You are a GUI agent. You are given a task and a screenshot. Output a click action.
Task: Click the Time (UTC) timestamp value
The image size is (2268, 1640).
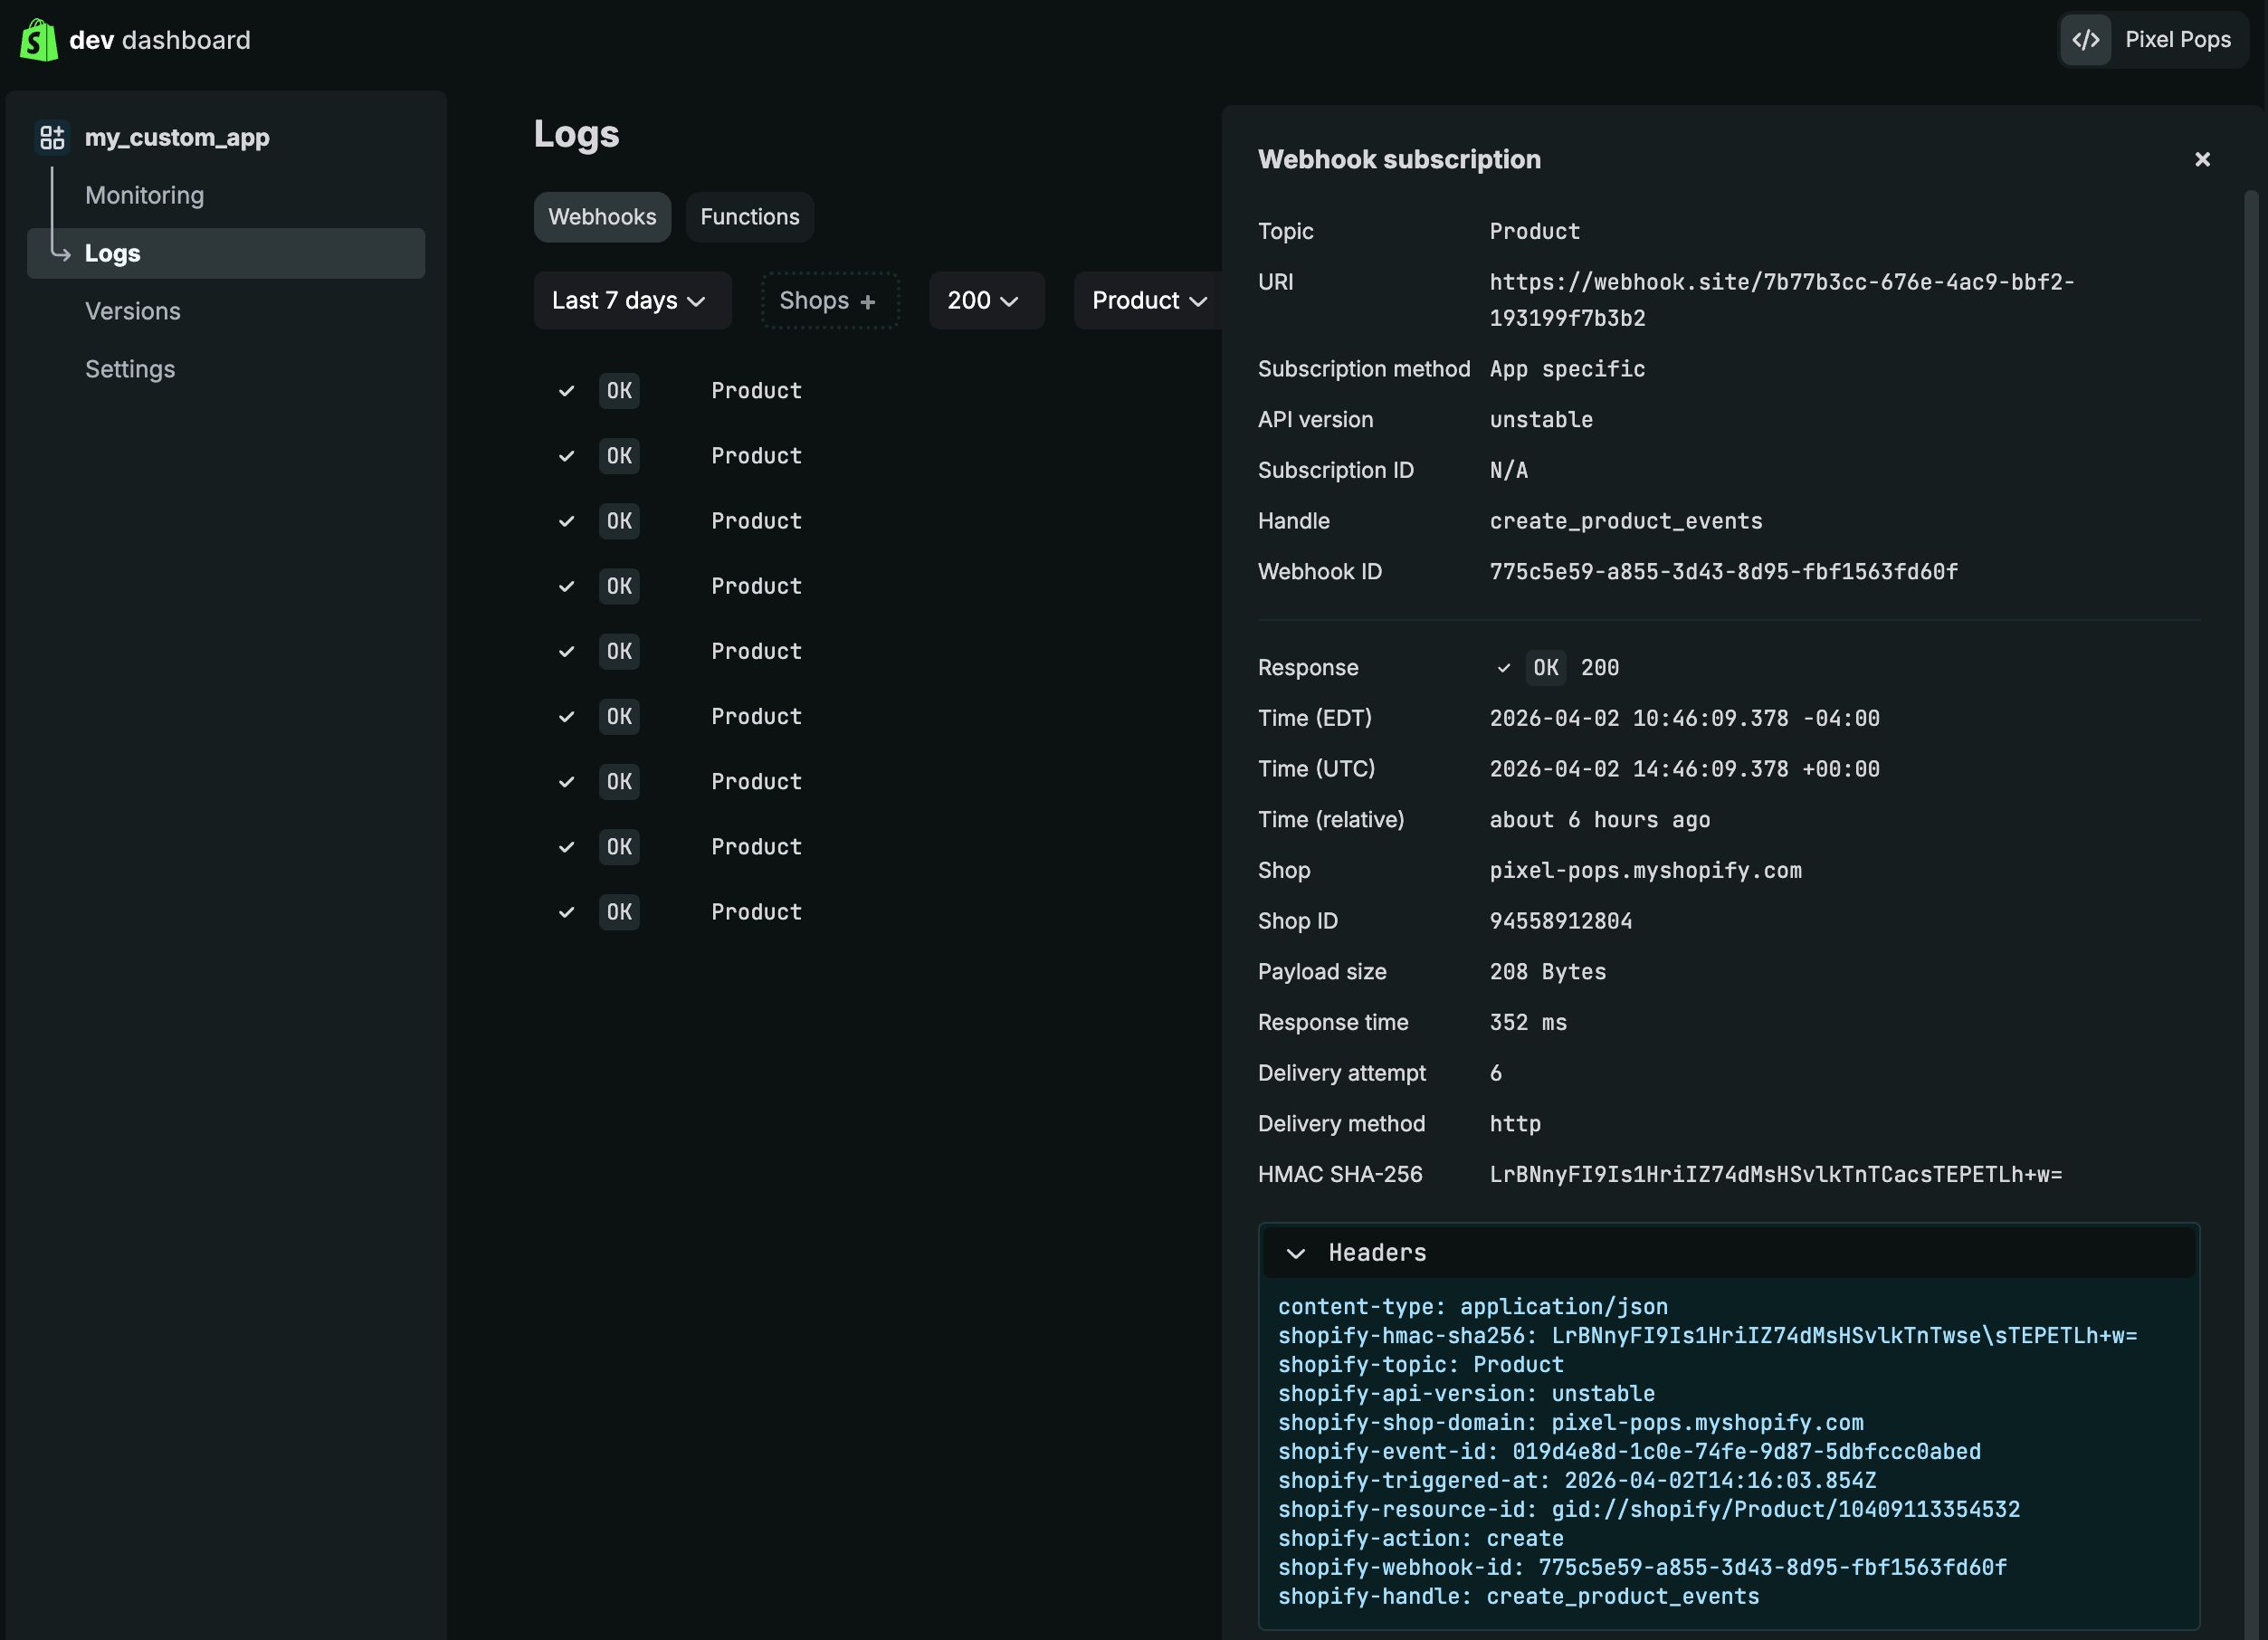pyautogui.click(x=1685, y=769)
